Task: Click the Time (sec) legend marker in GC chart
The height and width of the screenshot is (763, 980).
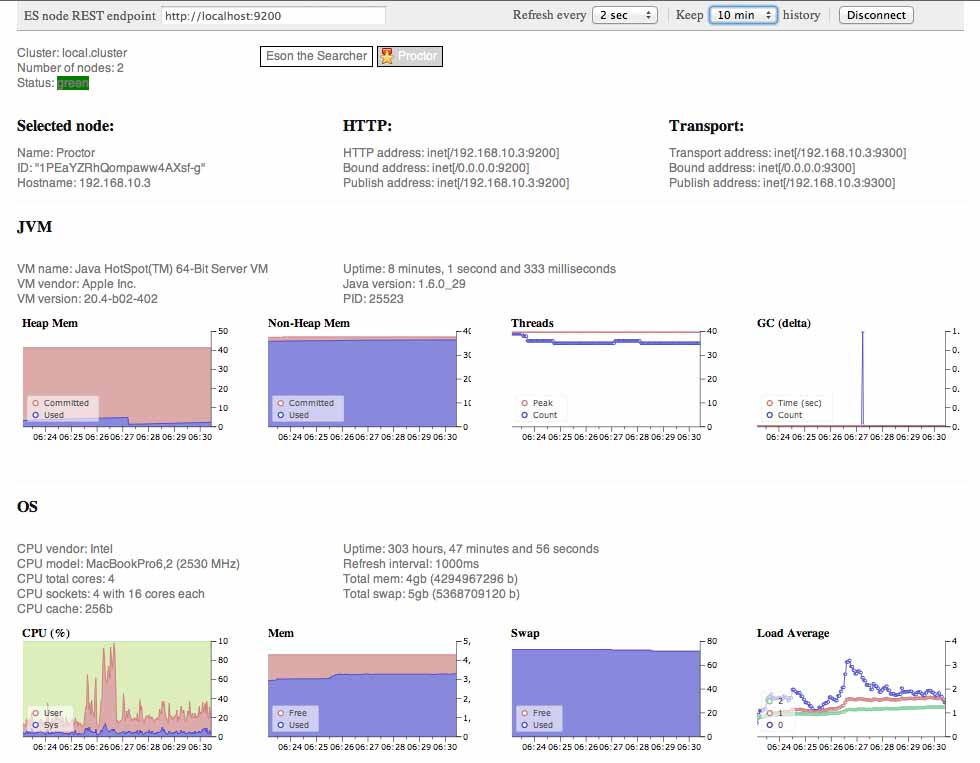Action: click(x=771, y=403)
